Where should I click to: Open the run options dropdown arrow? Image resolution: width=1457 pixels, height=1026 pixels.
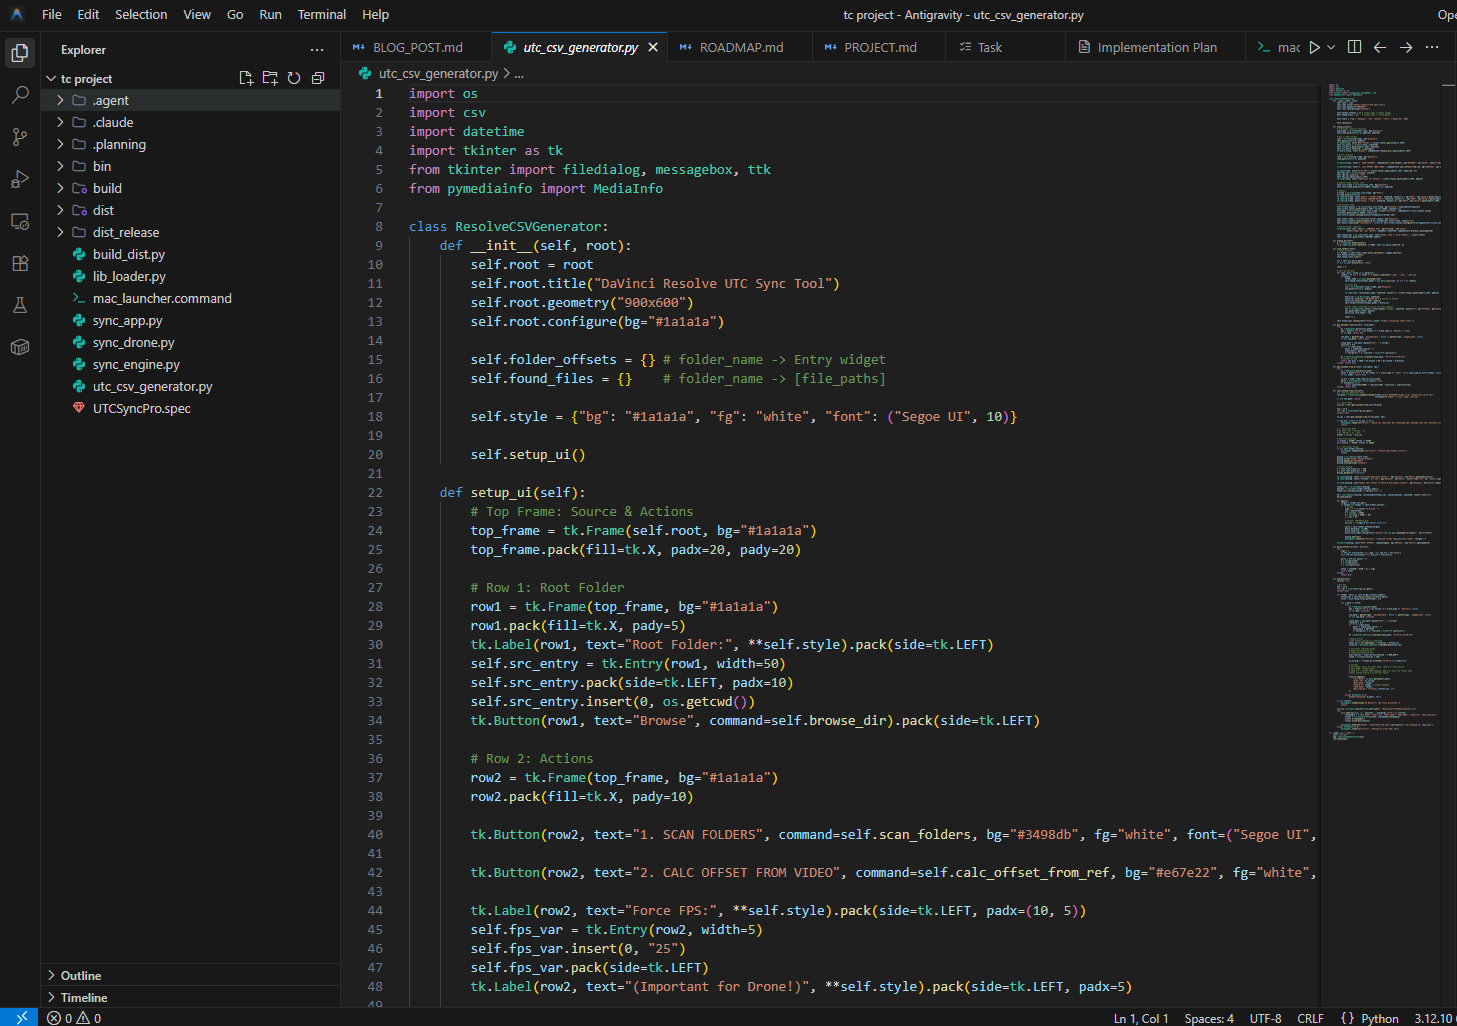tap(1331, 47)
